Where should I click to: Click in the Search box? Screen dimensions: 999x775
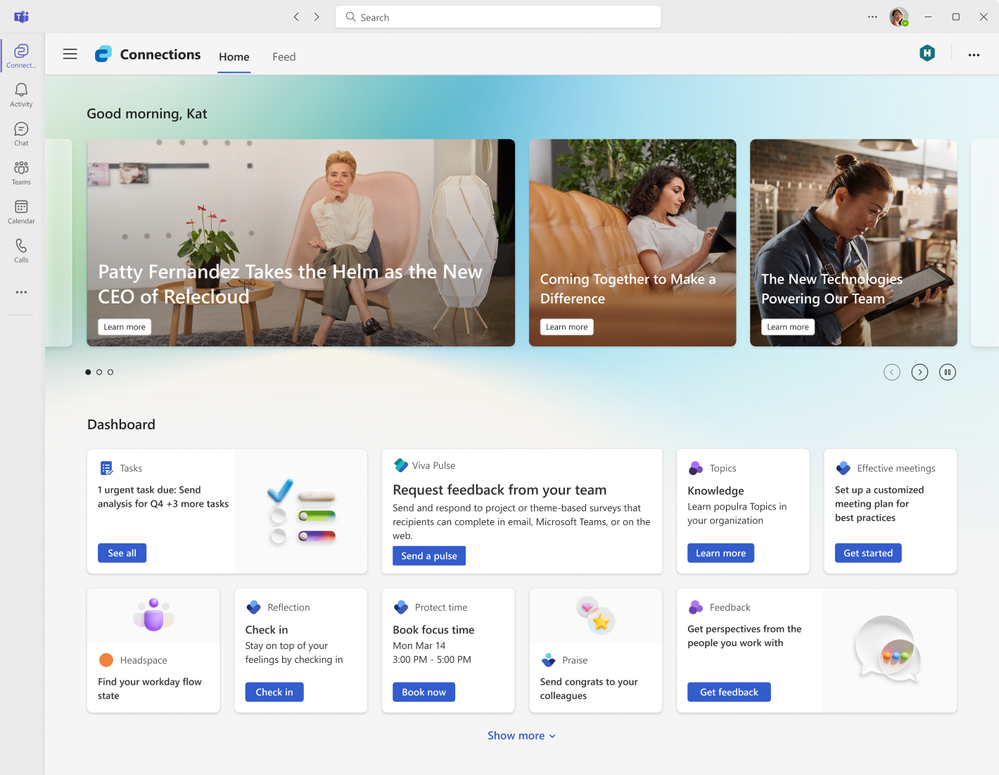tap(498, 17)
